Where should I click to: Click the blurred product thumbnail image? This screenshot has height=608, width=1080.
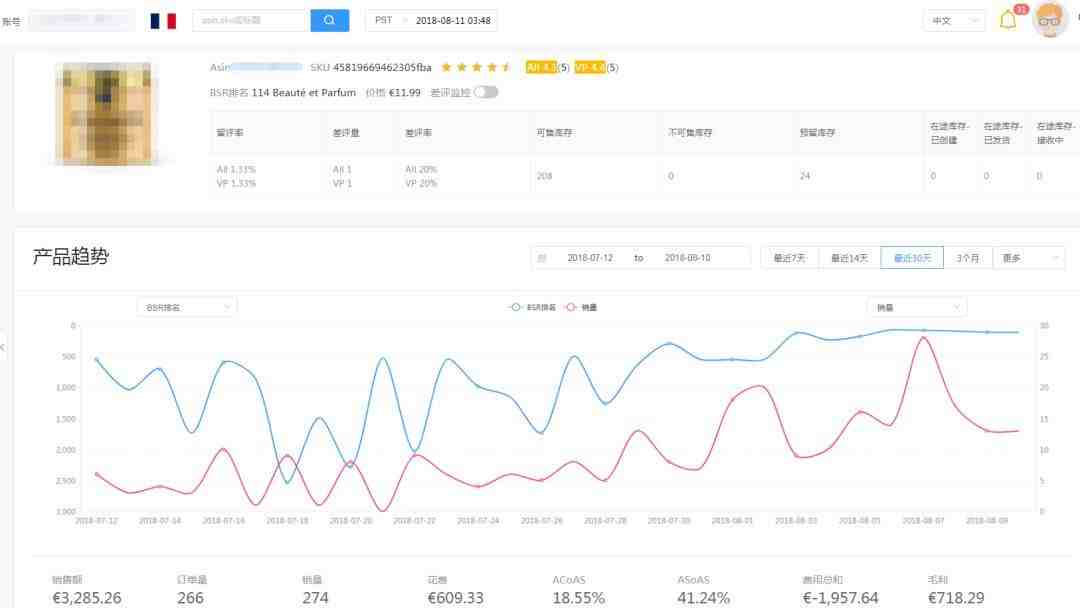[x=106, y=113]
